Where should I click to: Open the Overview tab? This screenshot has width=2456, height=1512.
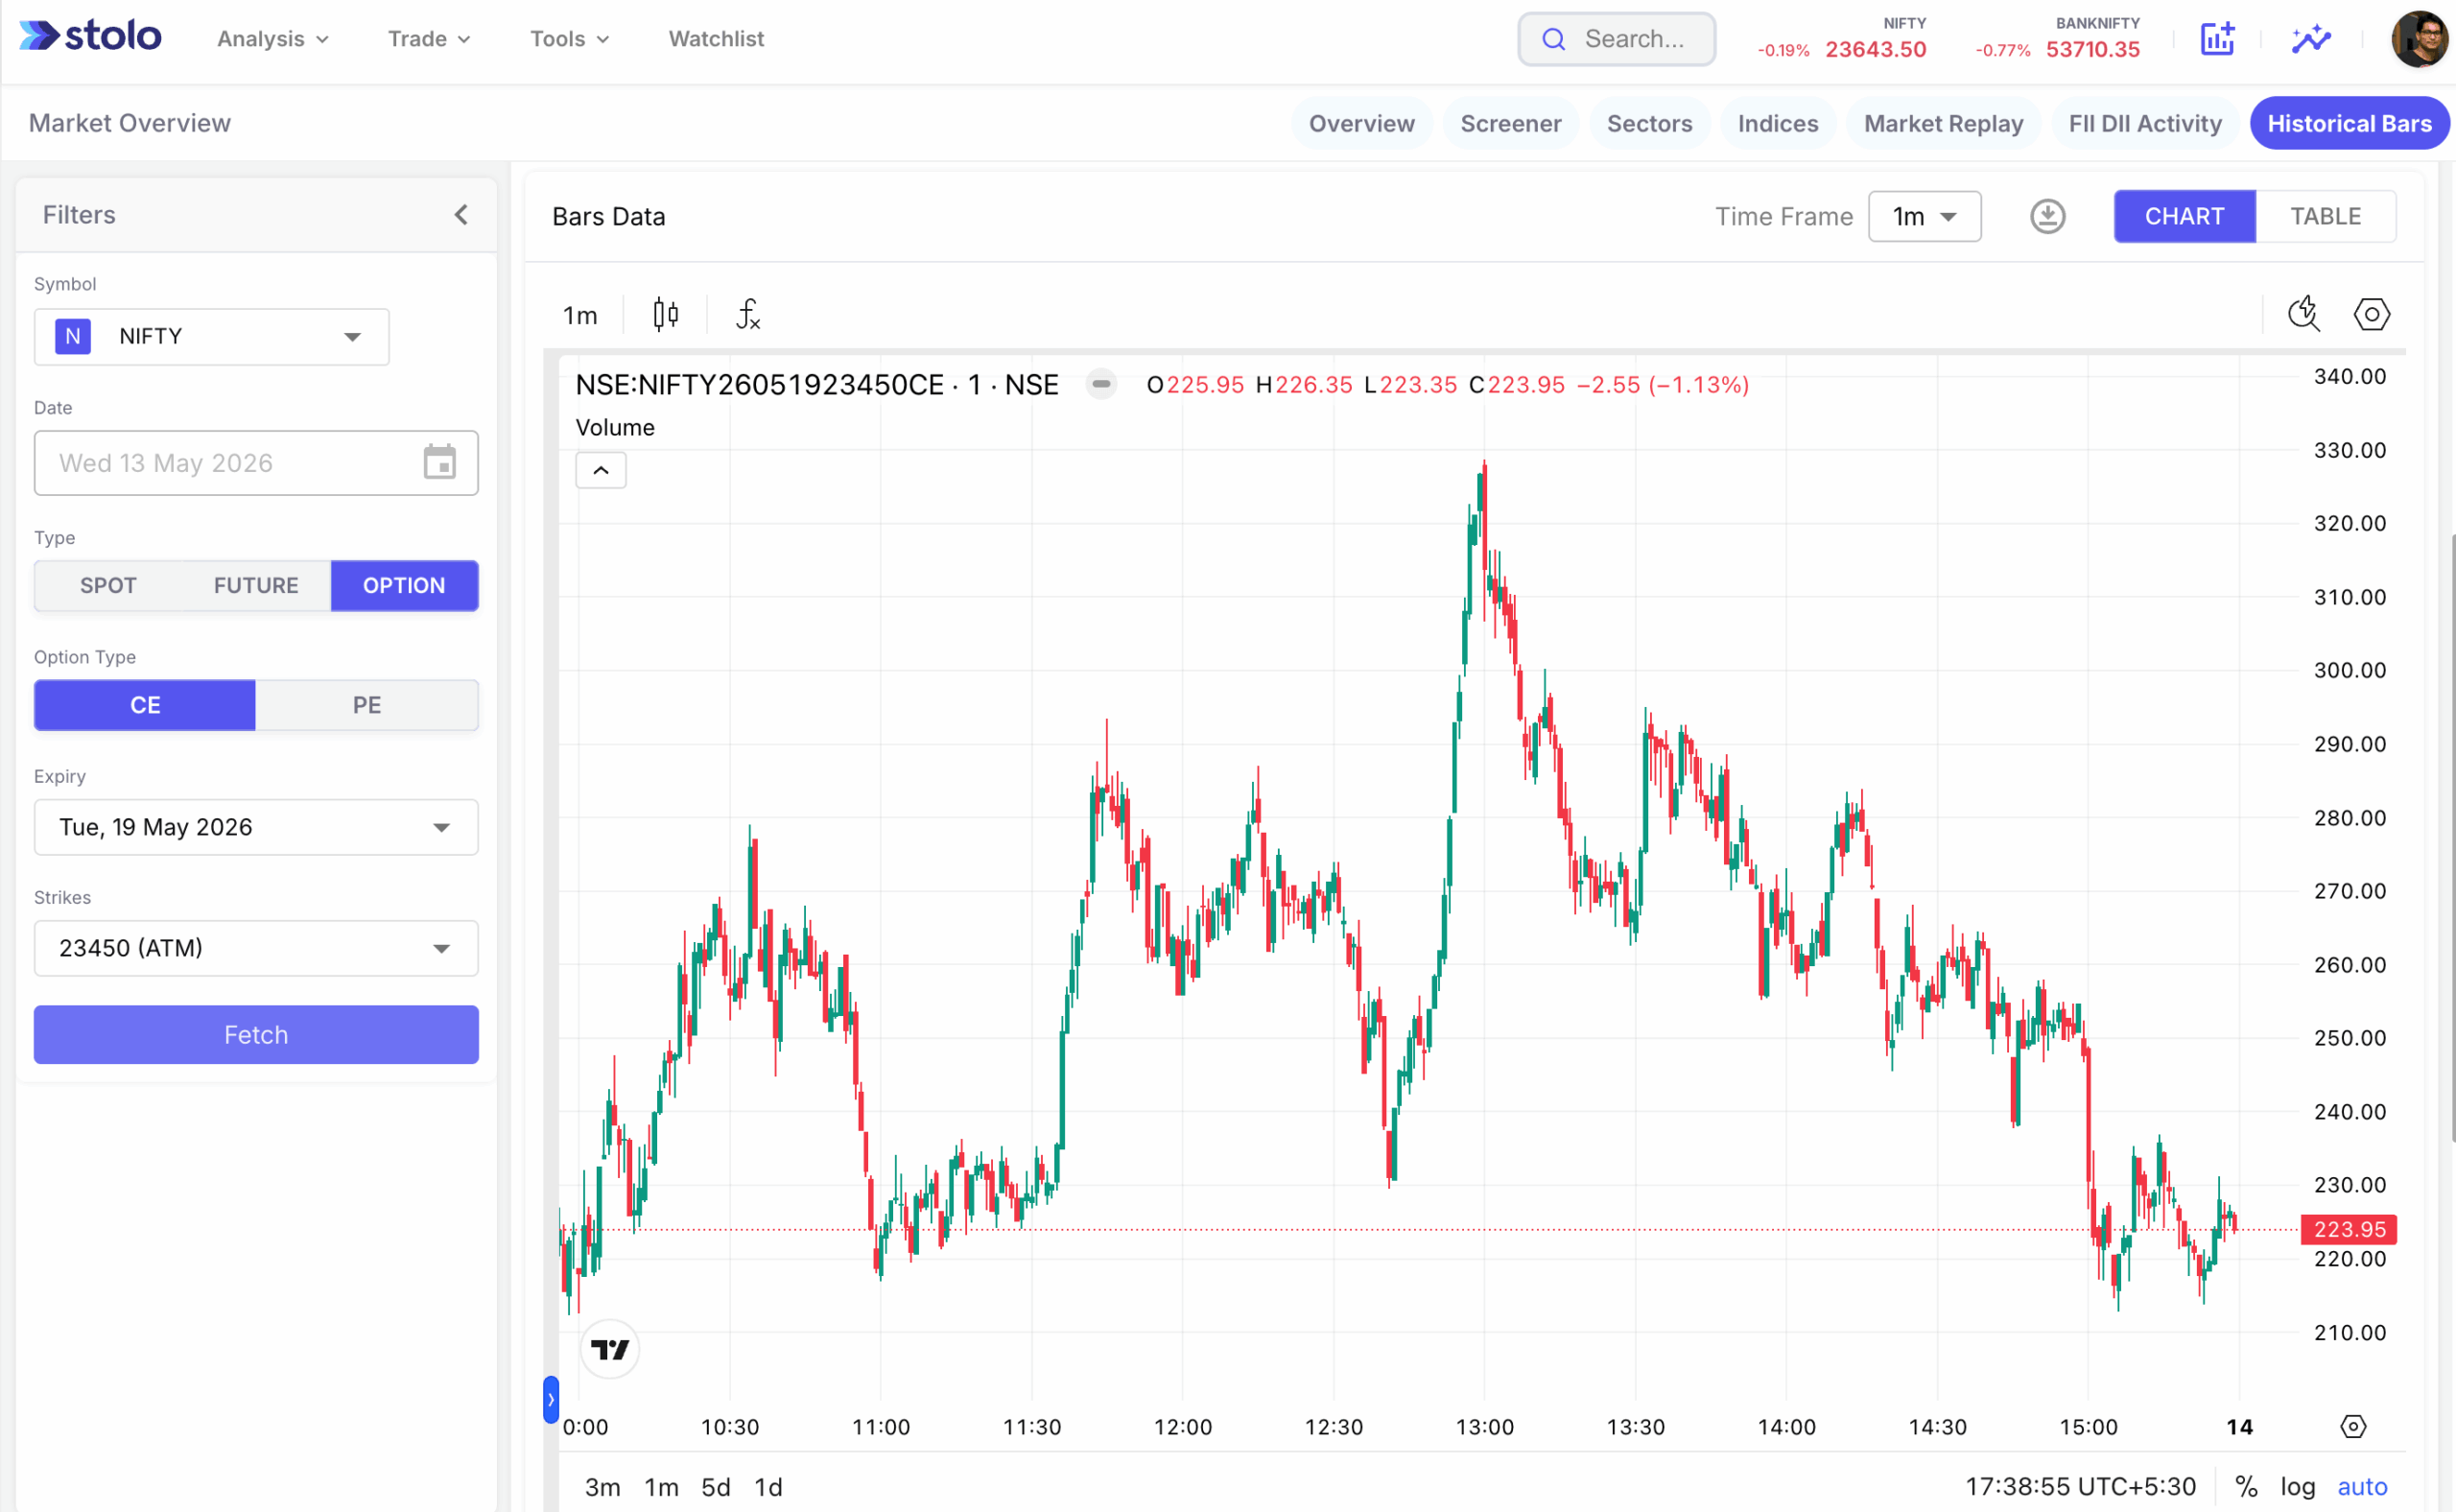(x=1361, y=123)
